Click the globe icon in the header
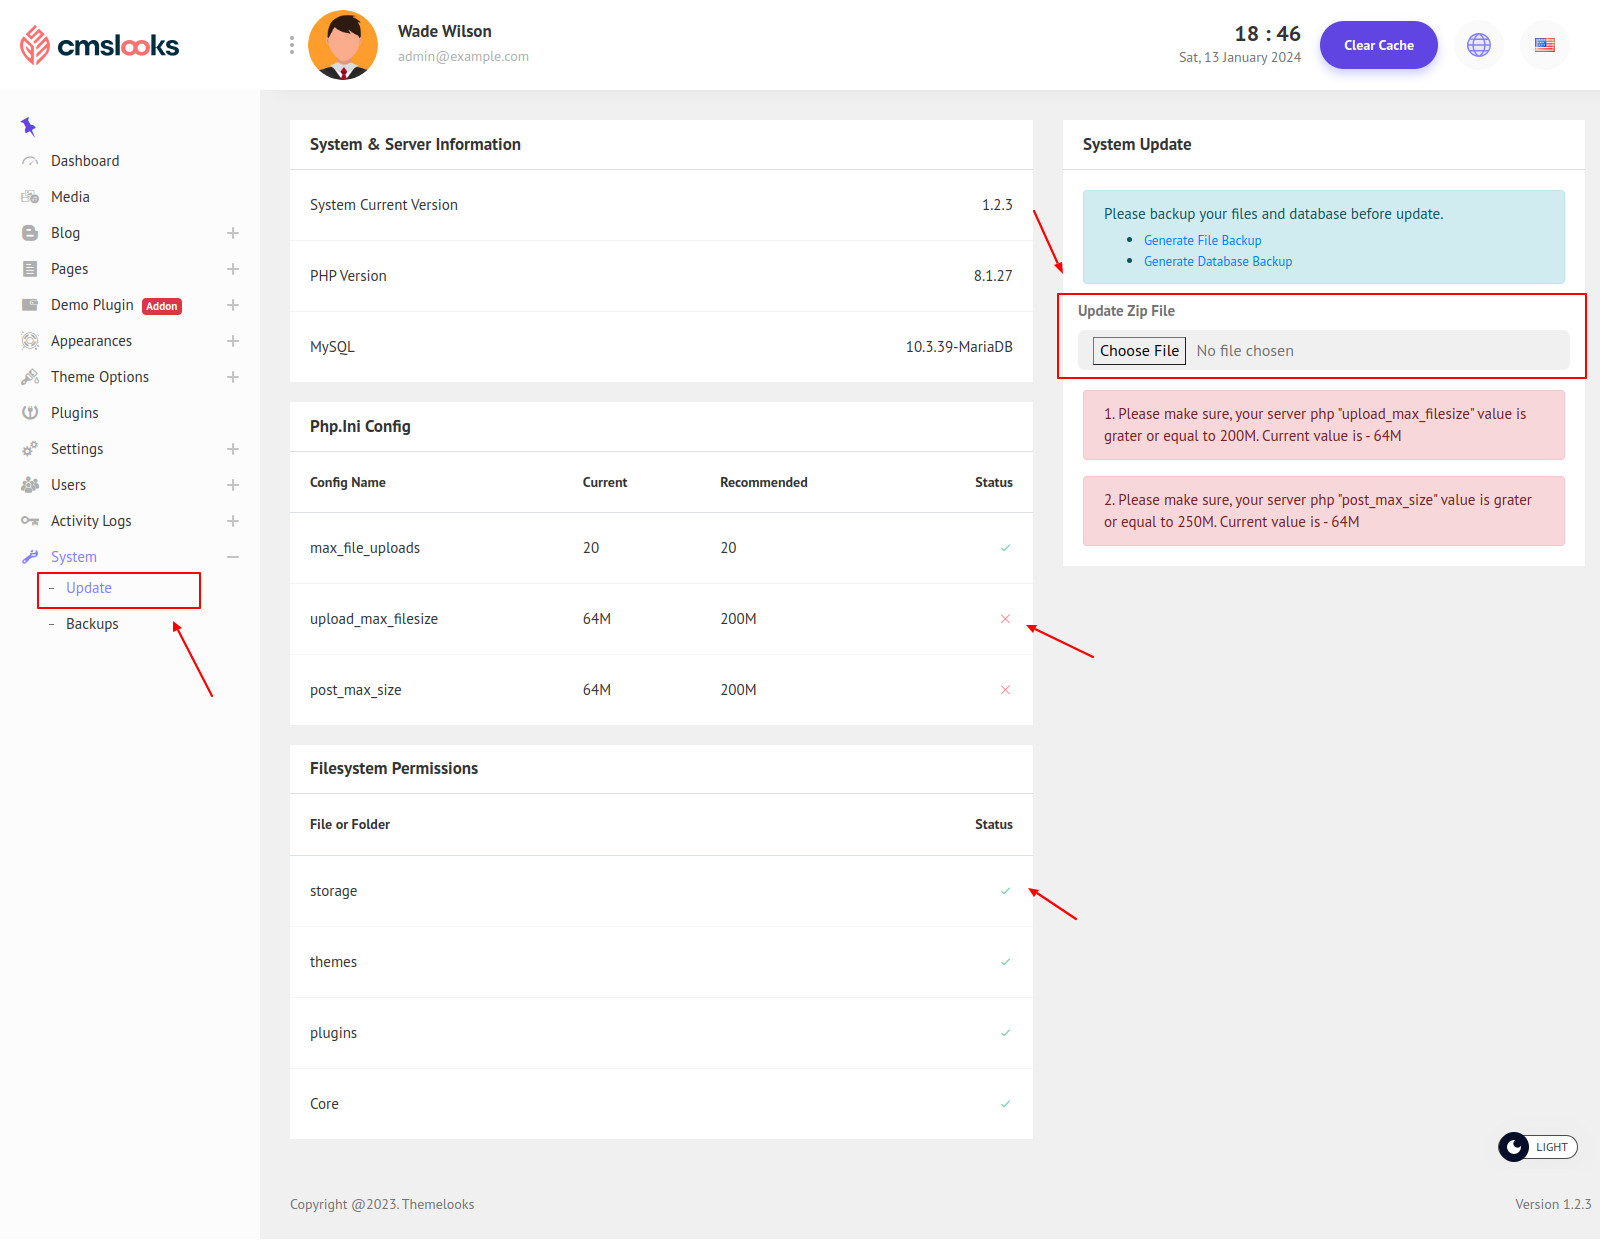 pyautogui.click(x=1478, y=45)
